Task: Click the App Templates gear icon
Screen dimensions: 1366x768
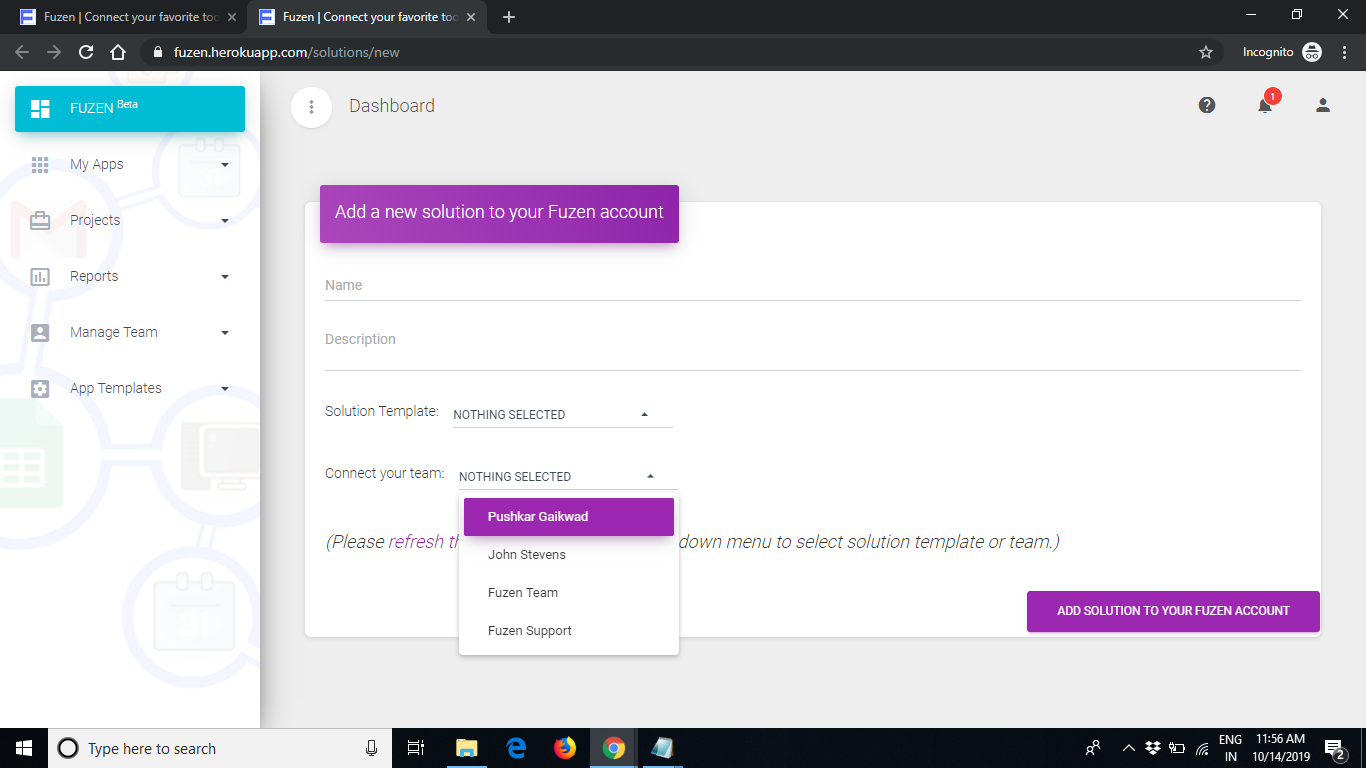Action: pos(40,389)
